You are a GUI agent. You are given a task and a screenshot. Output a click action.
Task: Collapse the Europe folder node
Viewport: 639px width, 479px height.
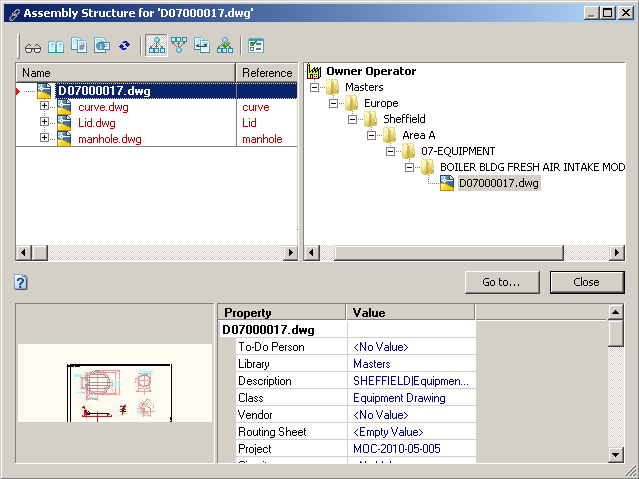(333, 103)
